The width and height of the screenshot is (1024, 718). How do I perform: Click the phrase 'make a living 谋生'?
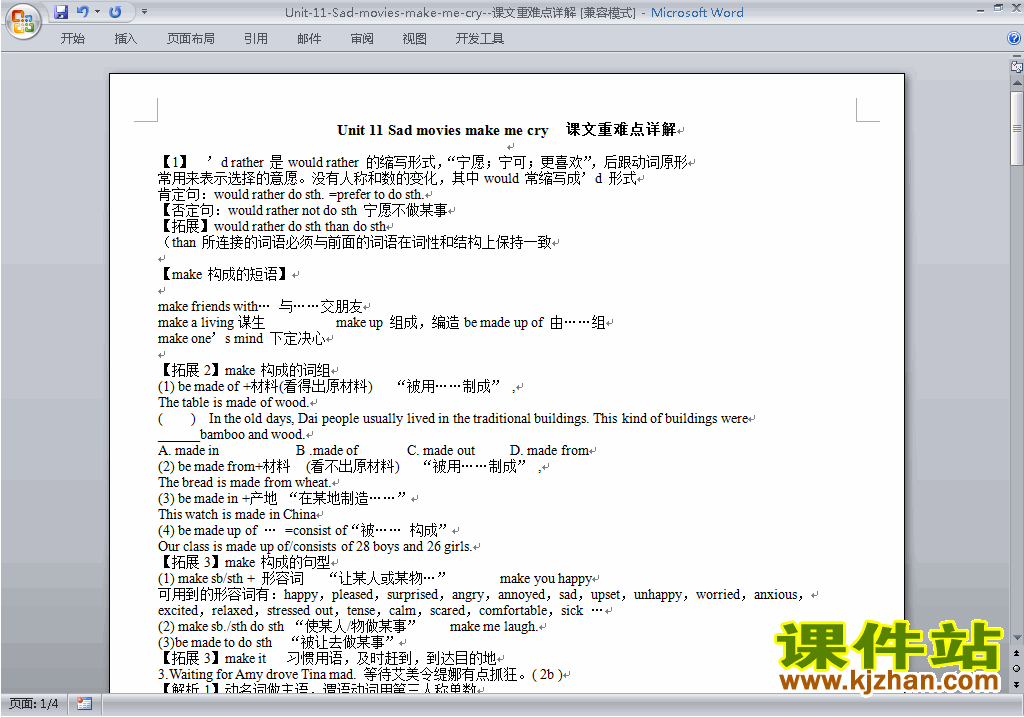212,322
